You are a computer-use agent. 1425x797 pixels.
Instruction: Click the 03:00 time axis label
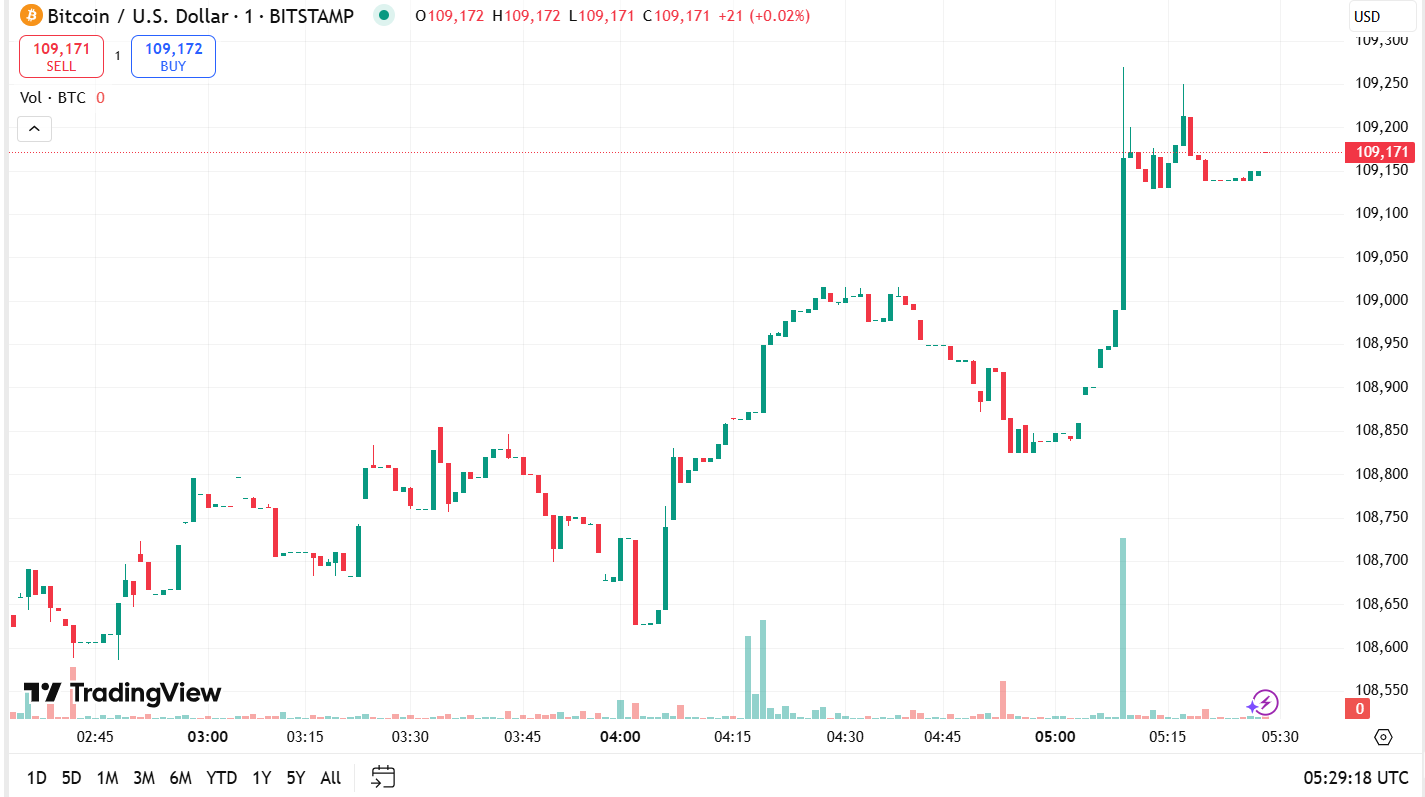point(207,737)
